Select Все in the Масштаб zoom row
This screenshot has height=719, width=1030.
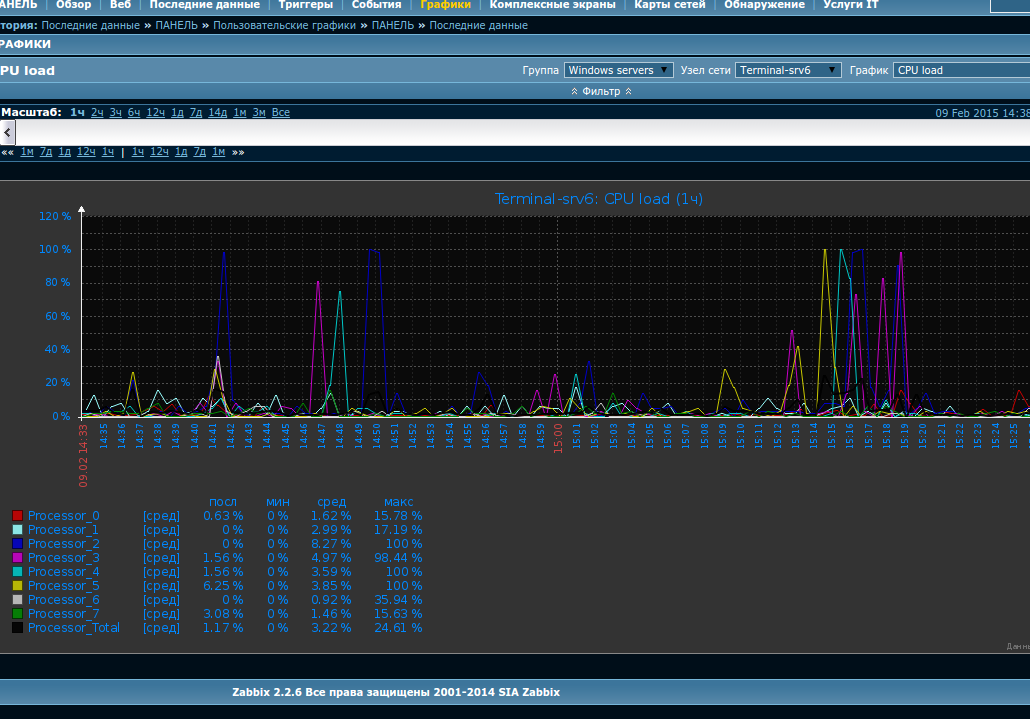281,112
